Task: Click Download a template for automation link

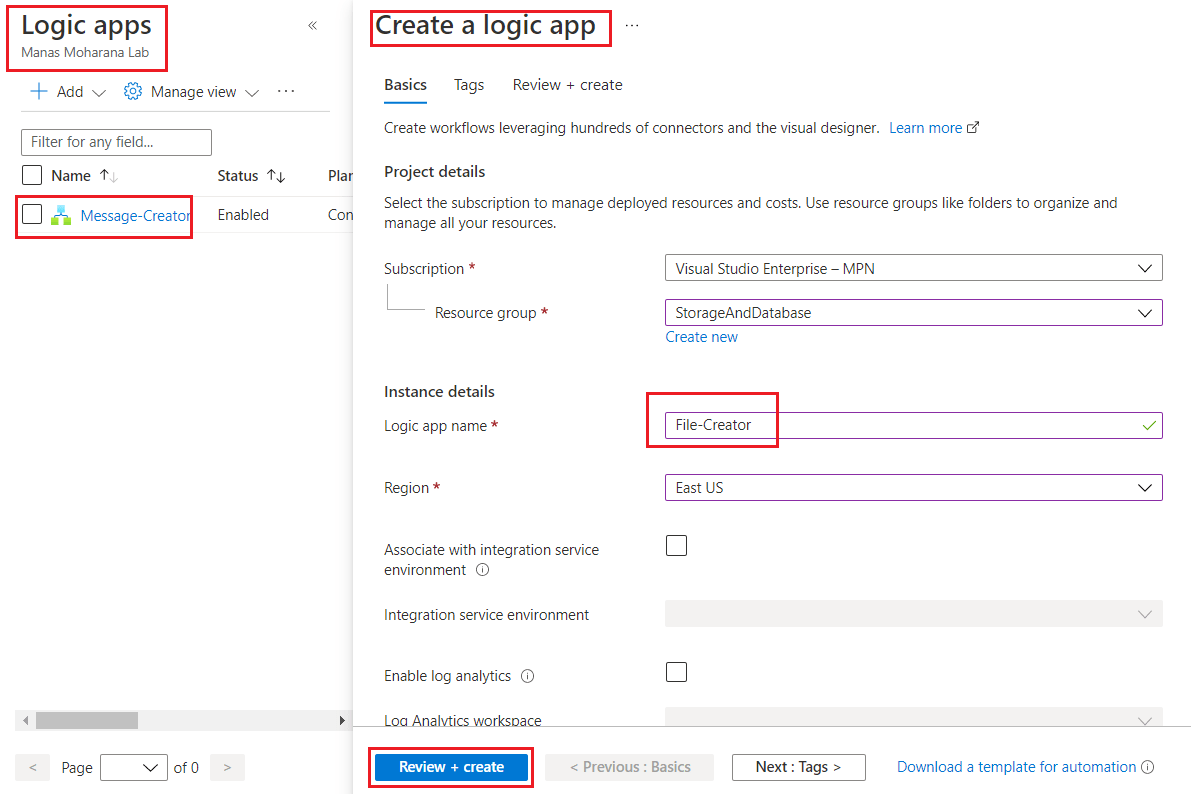Action: point(1016,767)
